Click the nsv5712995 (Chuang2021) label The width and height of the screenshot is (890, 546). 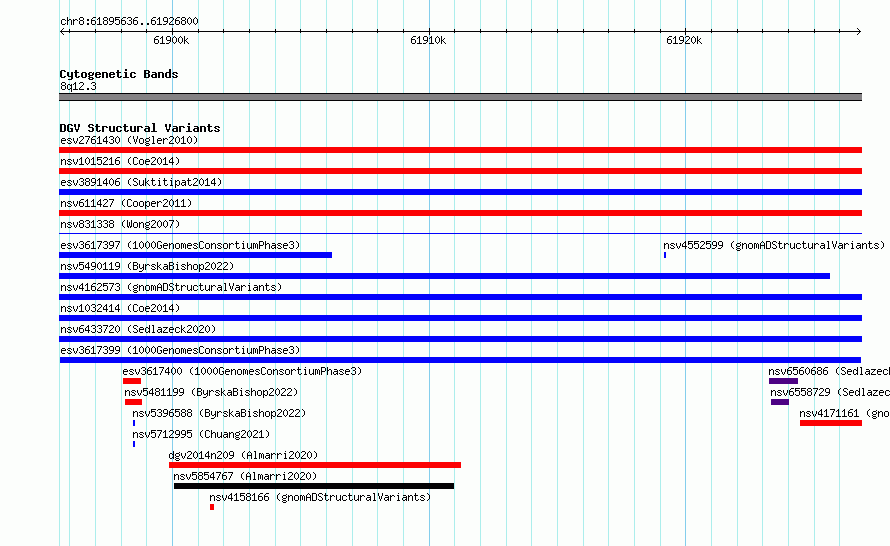point(201,434)
